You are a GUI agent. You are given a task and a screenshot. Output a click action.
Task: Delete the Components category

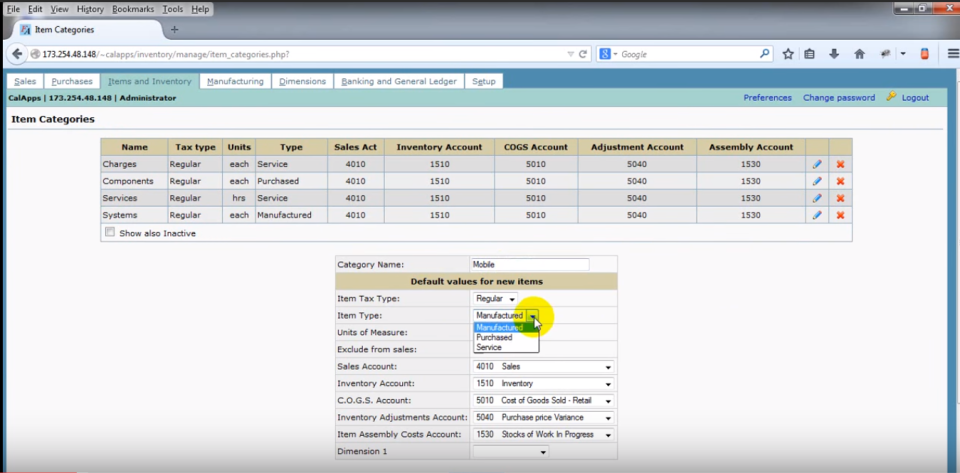click(x=840, y=181)
